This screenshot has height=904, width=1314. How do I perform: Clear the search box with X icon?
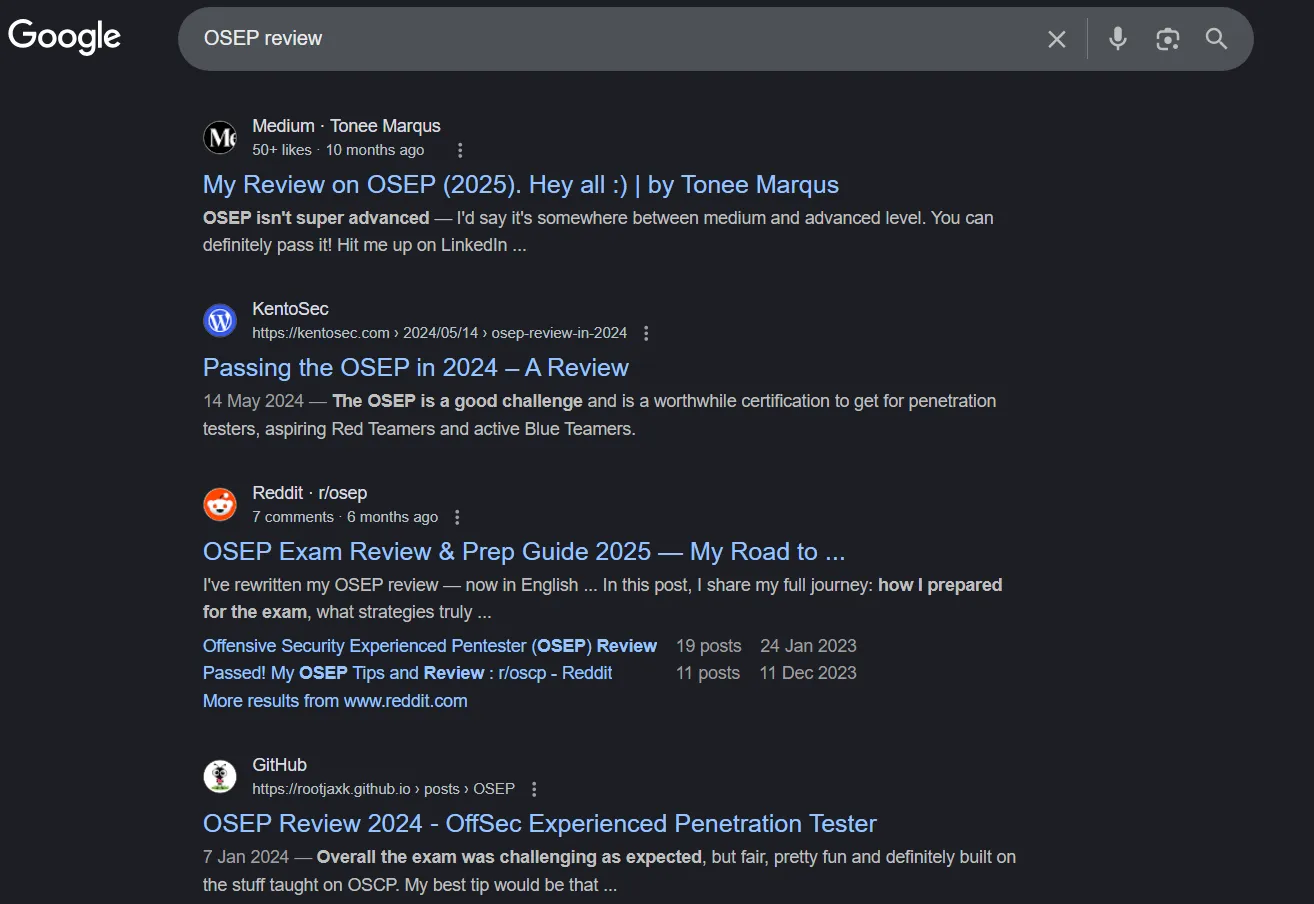click(x=1056, y=39)
